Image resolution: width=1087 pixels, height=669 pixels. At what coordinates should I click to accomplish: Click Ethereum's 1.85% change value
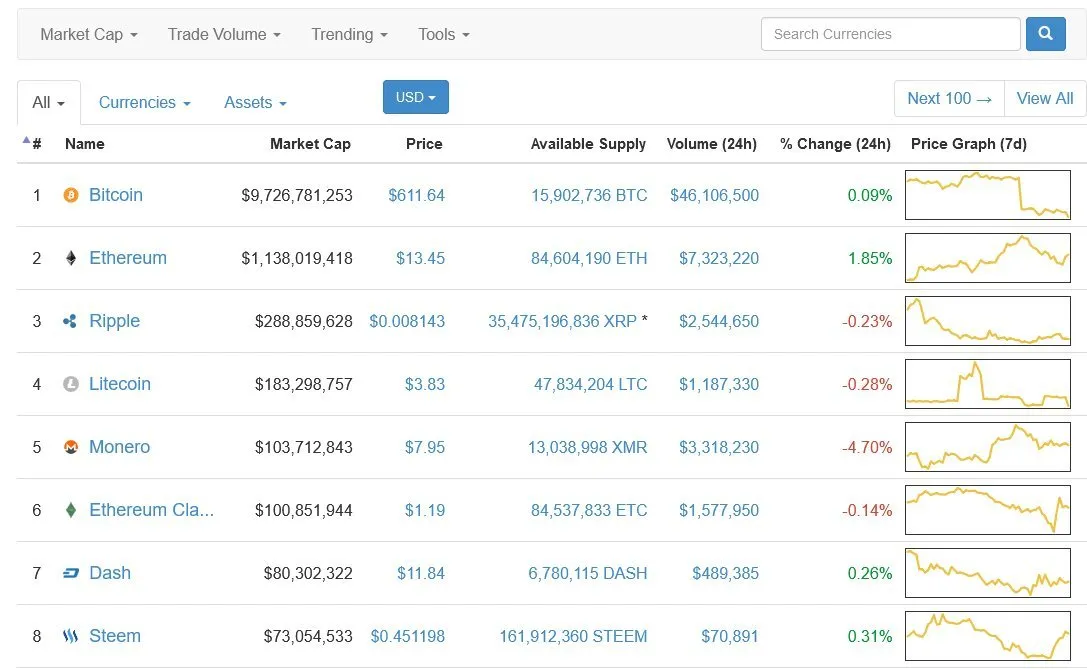870,259
